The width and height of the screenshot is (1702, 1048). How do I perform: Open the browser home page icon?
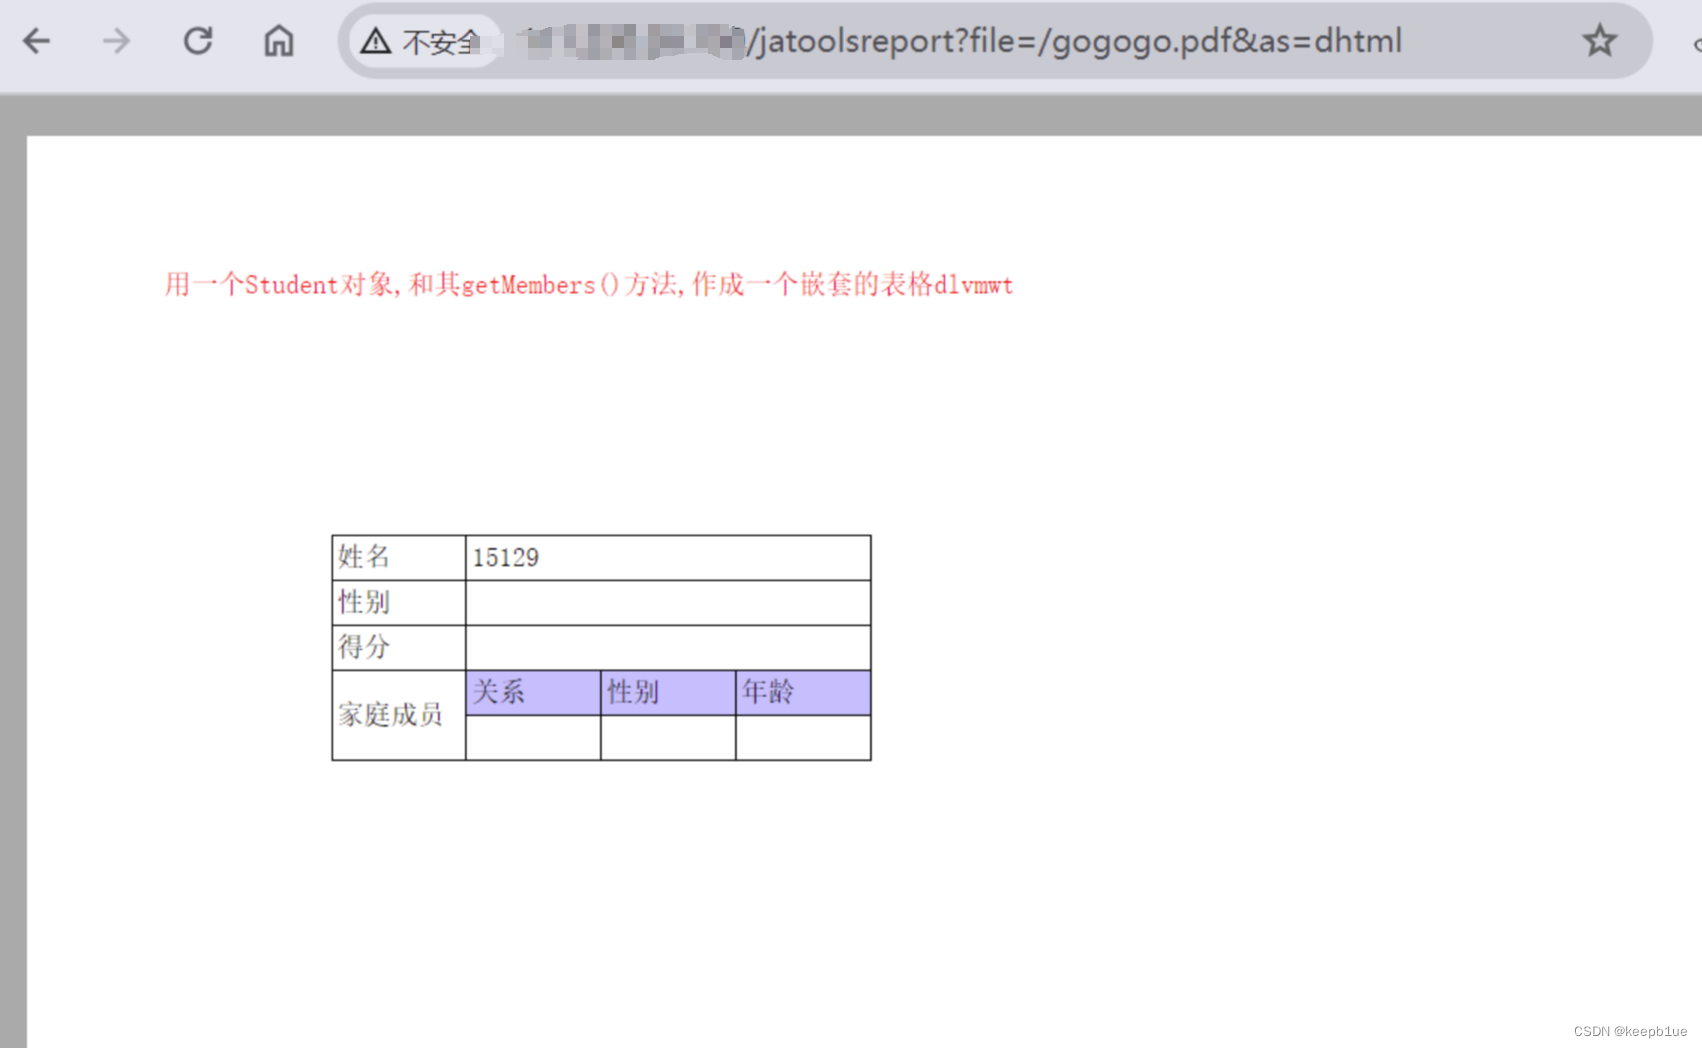(x=279, y=41)
